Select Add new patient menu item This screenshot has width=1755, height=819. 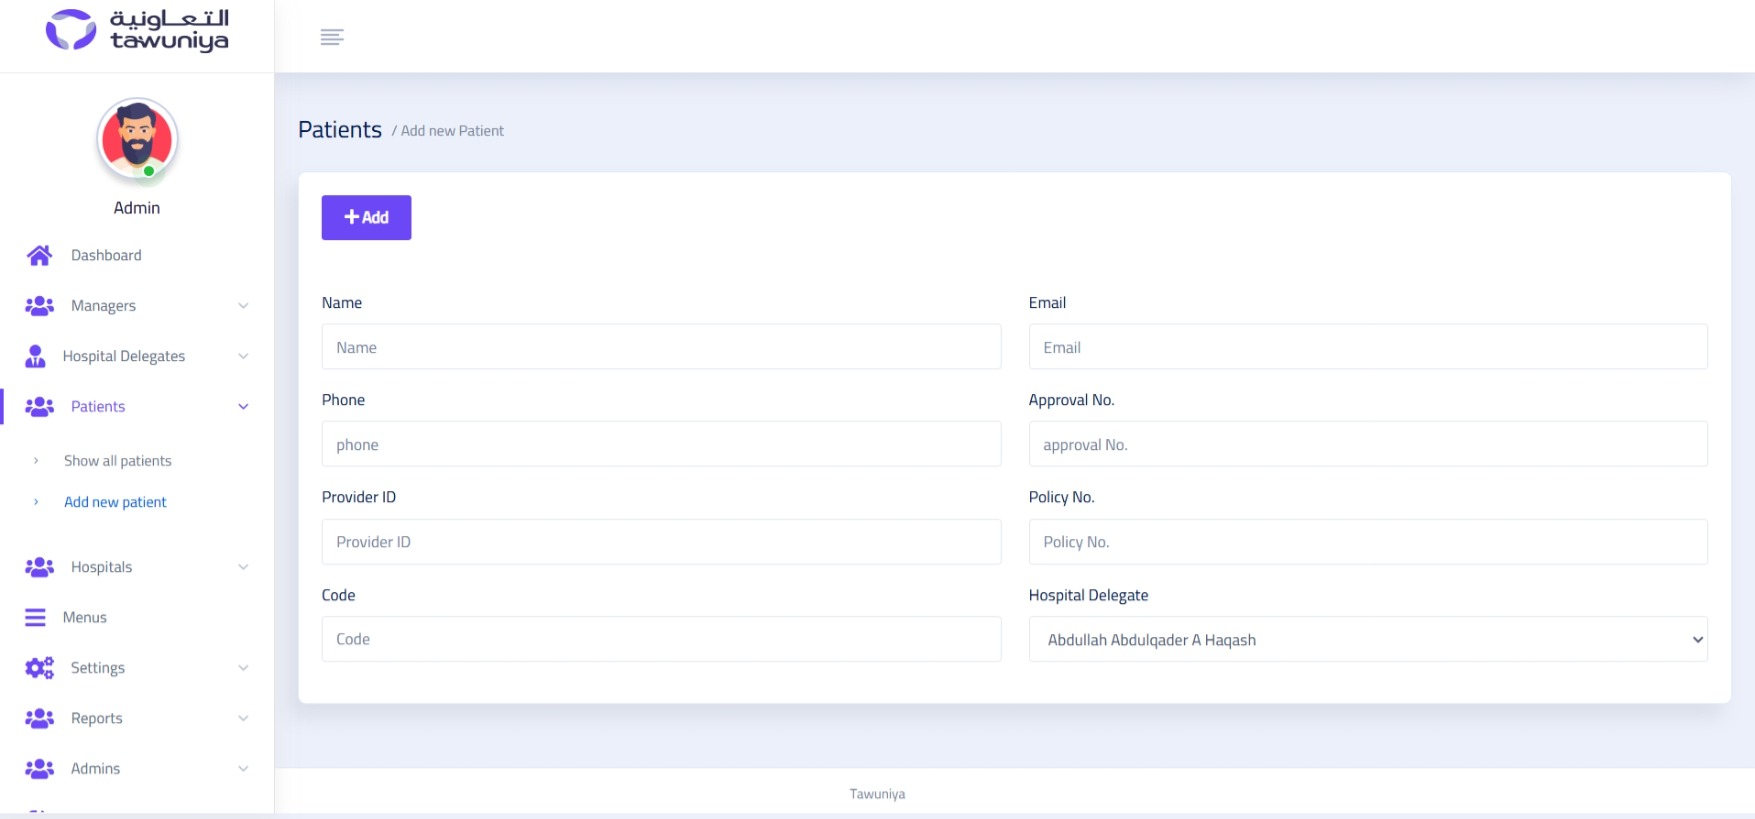(115, 502)
